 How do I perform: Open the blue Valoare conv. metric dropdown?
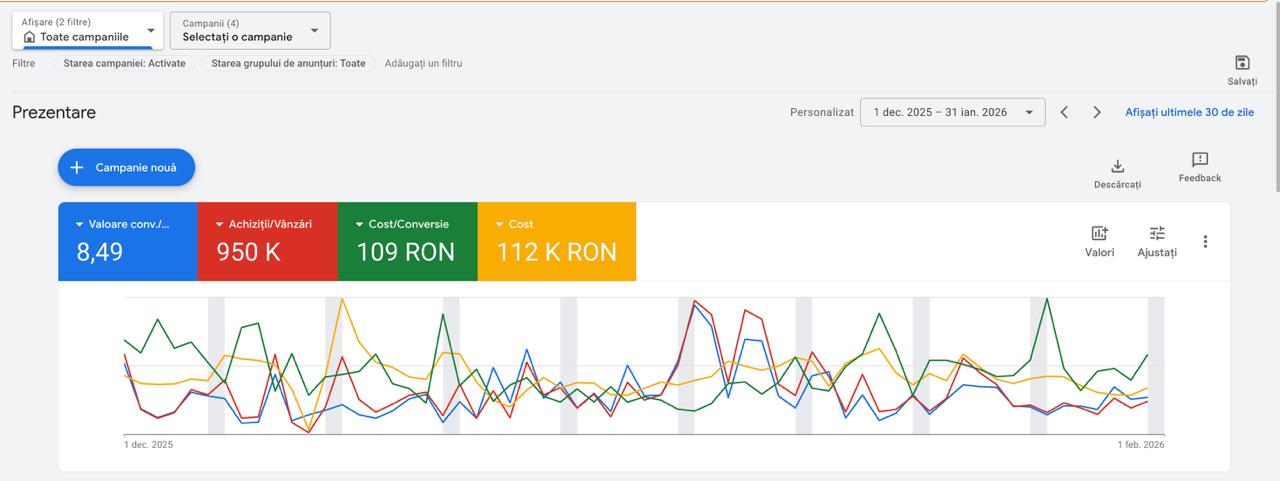pyautogui.click(x=123, y=224)
